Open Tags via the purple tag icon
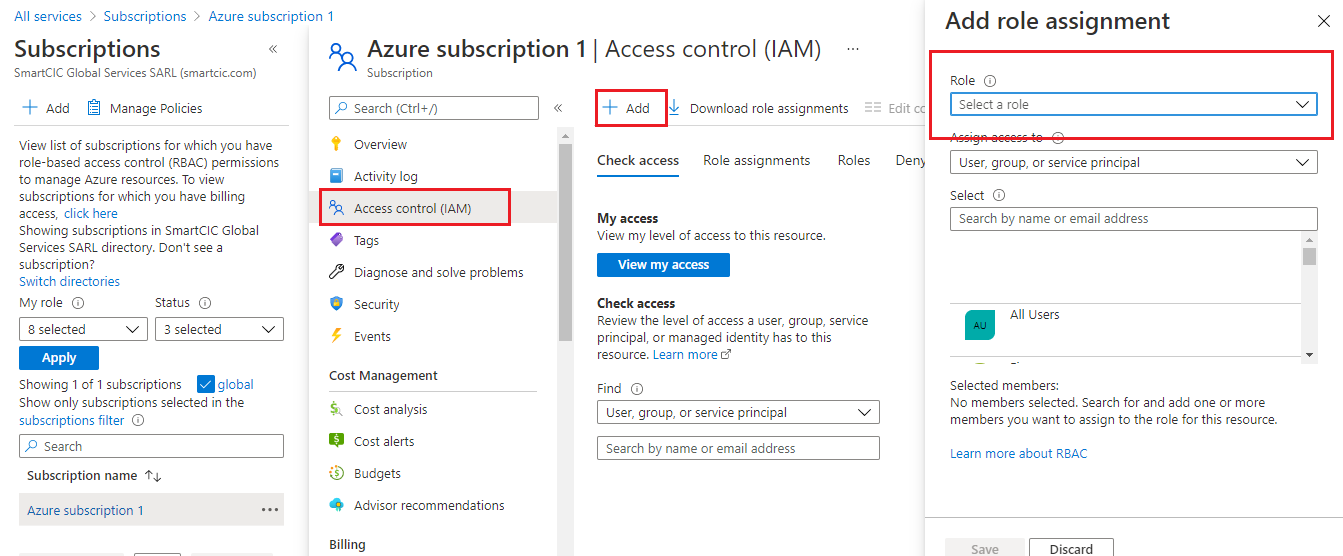Viewport: 1343px width, 556px height. click(337, 240)
